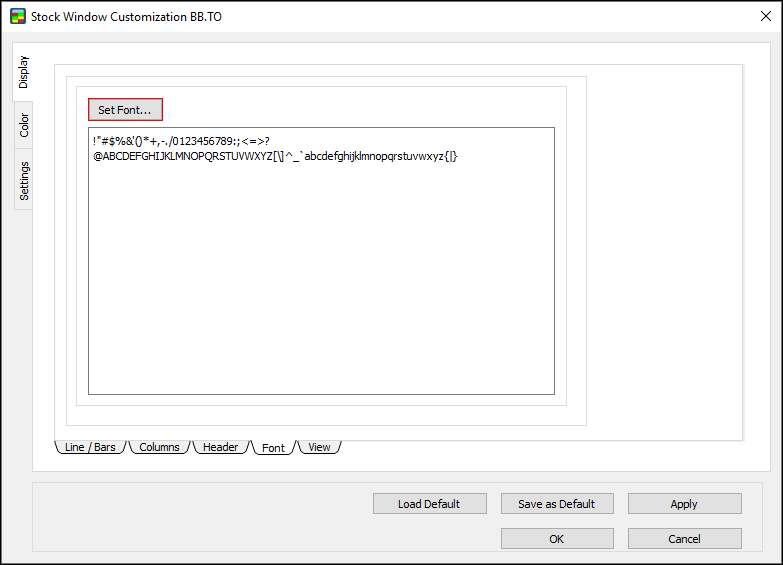The width and height of the screenshot is (783, 565).
Task: Click the application icon in the title bar
Action: click(x=17, y=17)
